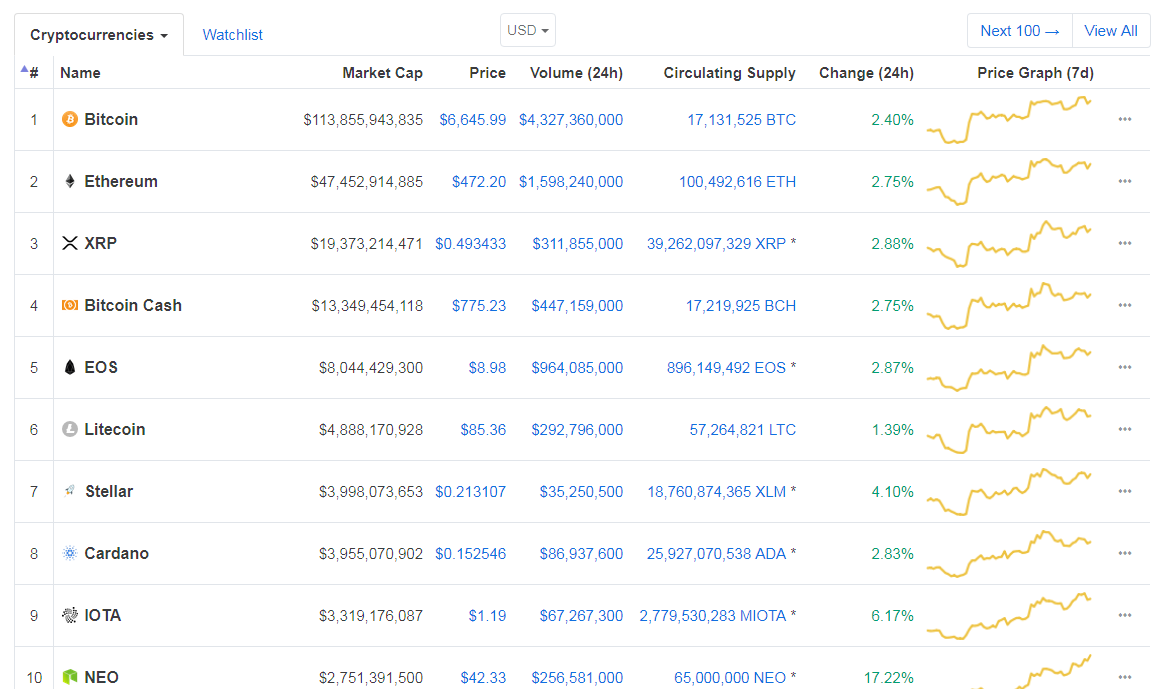
Task: Click Bitcoin volume $4,327,360,000
Action: point(571,119)
